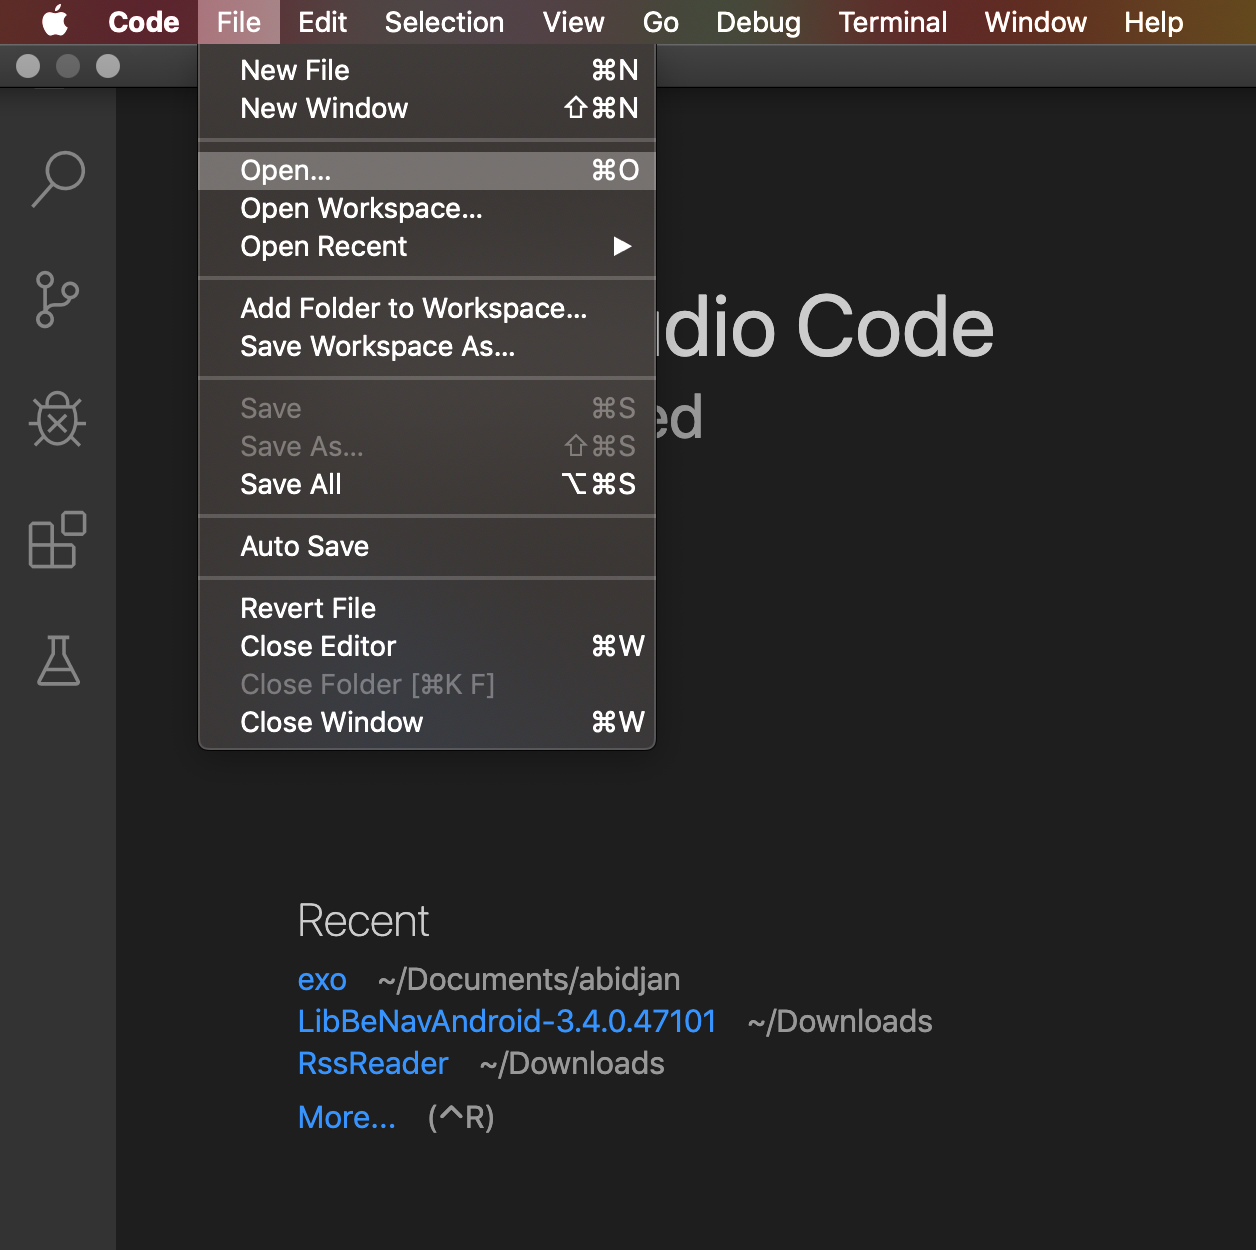Open the Help menu

(x=1153, y=22)
